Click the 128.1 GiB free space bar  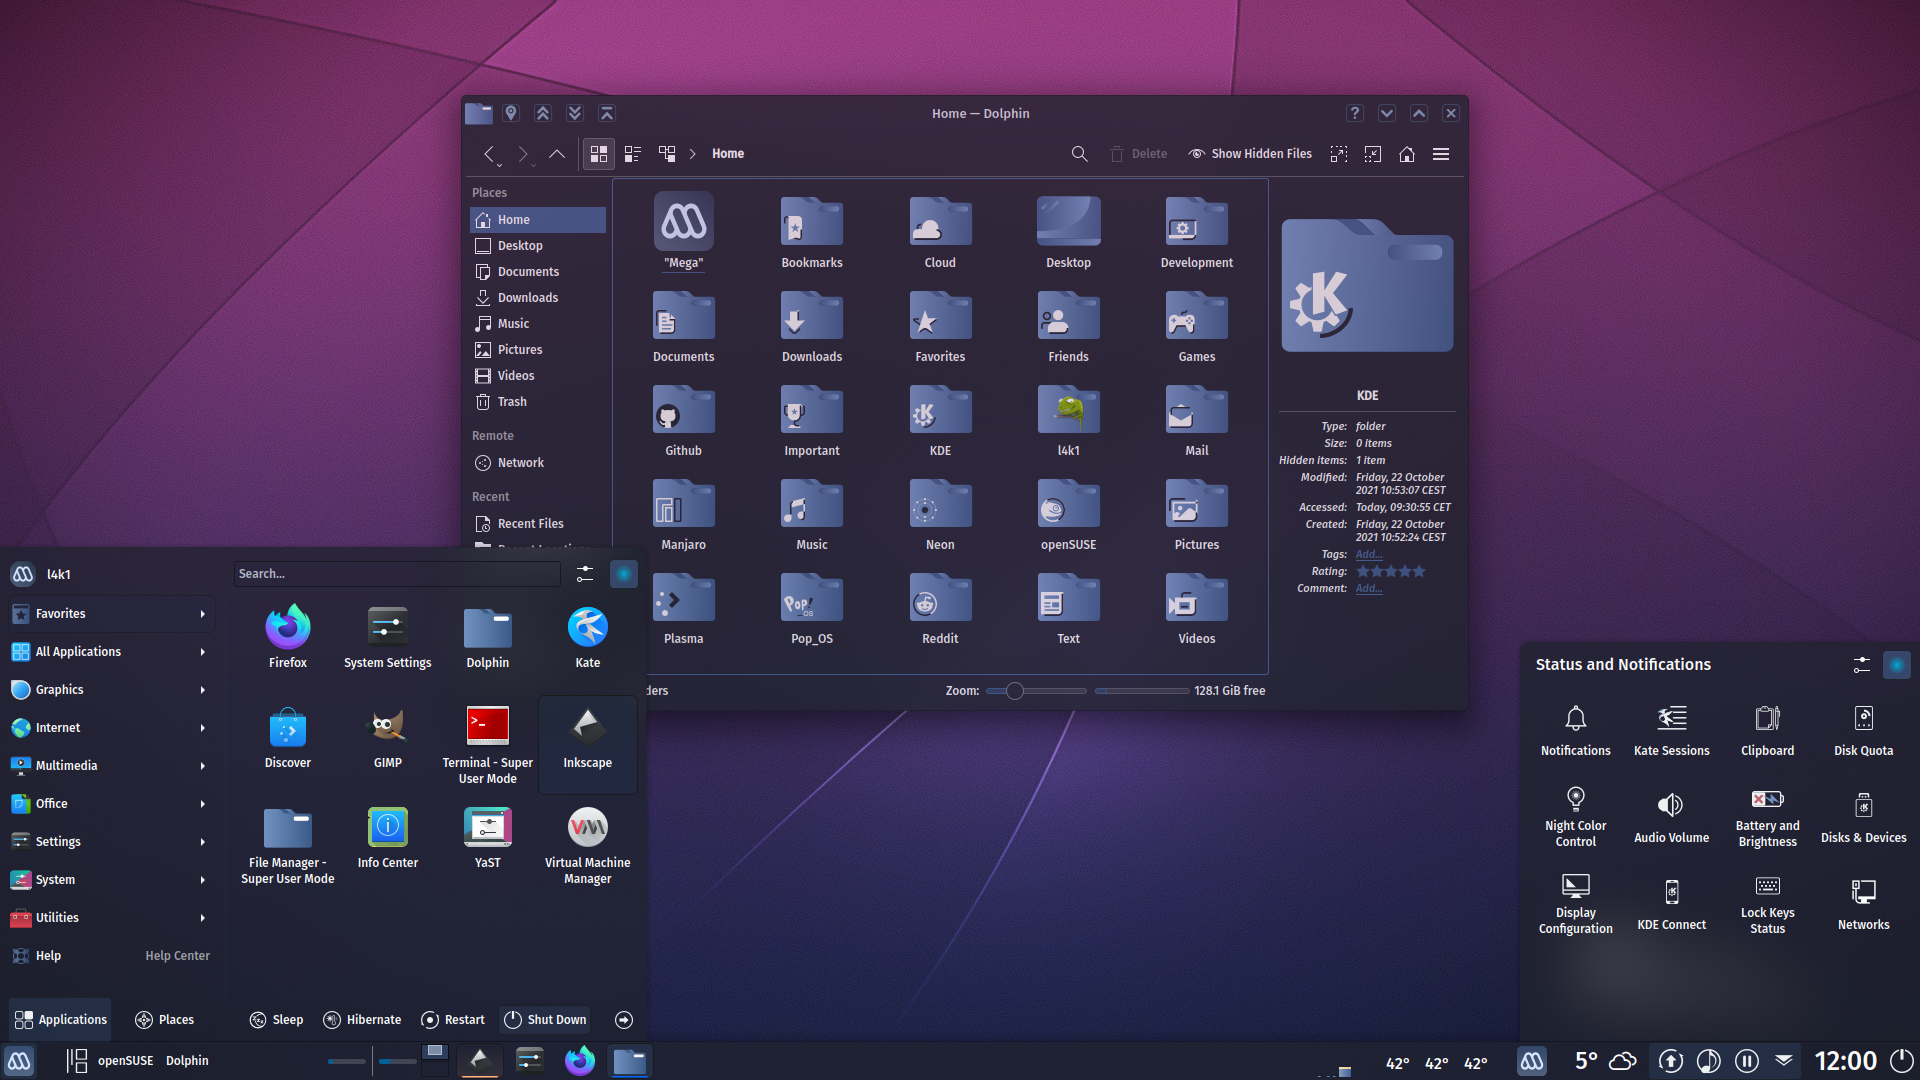click(1142, 691)
